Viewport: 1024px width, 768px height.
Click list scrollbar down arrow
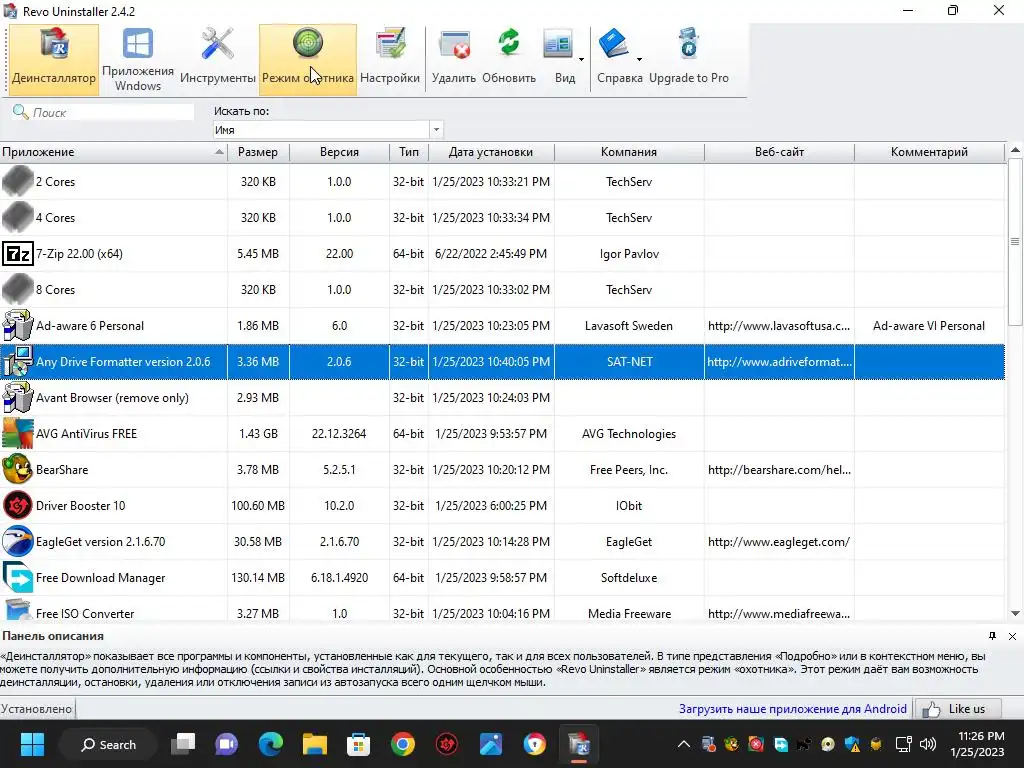click(1015, 613)
